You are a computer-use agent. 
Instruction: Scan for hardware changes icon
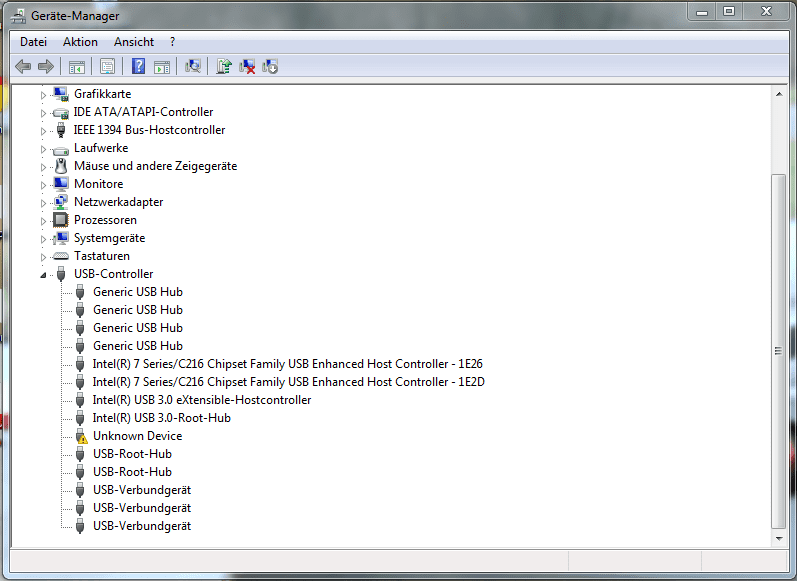(193, 66)
